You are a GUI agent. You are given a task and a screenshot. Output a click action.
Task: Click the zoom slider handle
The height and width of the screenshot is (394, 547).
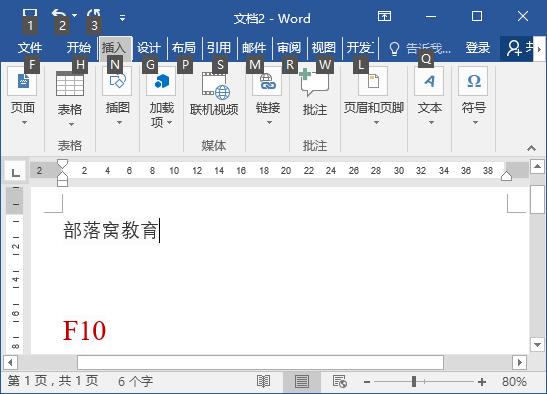pos(414,381)
